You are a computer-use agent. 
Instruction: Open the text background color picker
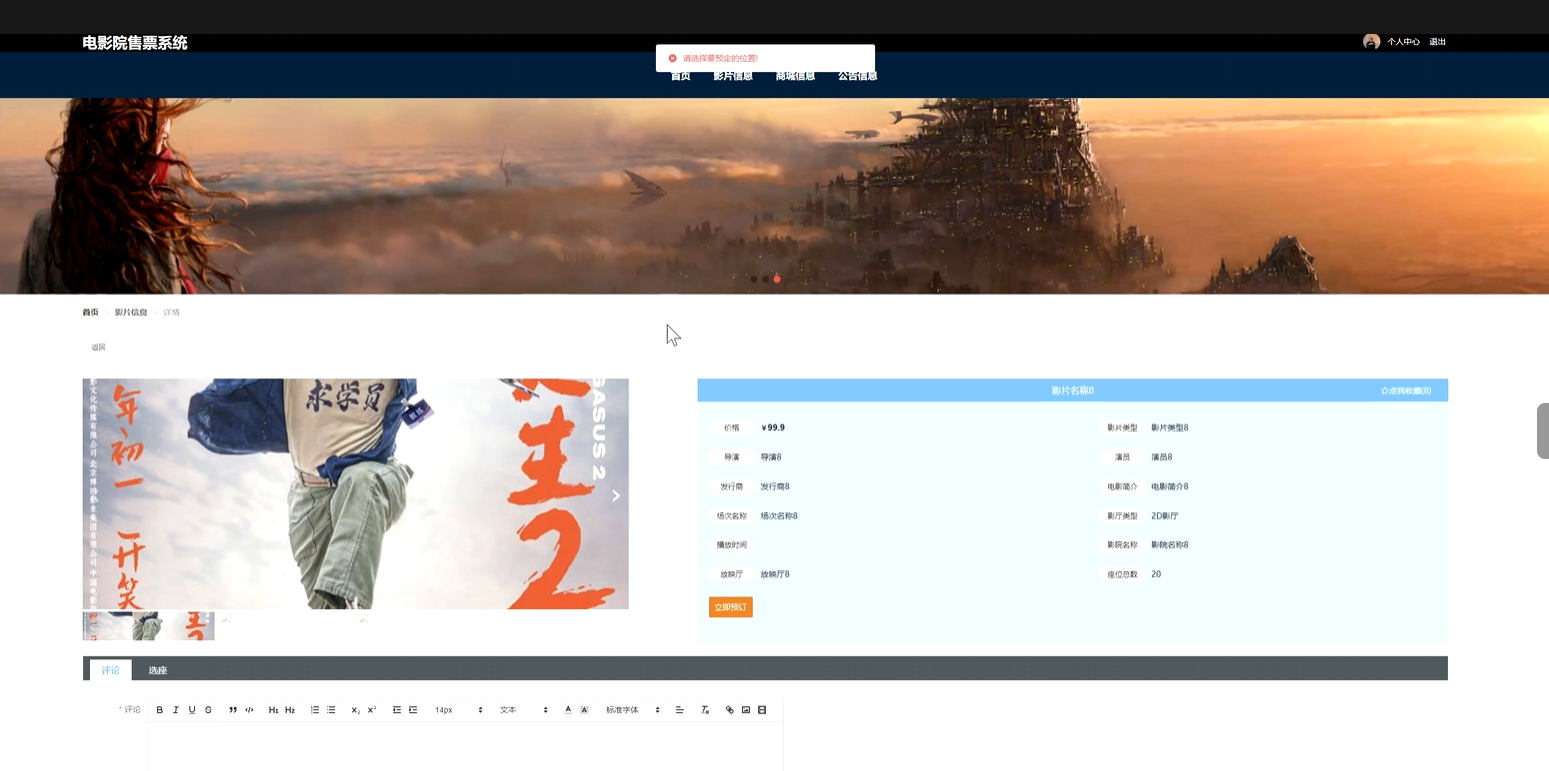(584, 710)
